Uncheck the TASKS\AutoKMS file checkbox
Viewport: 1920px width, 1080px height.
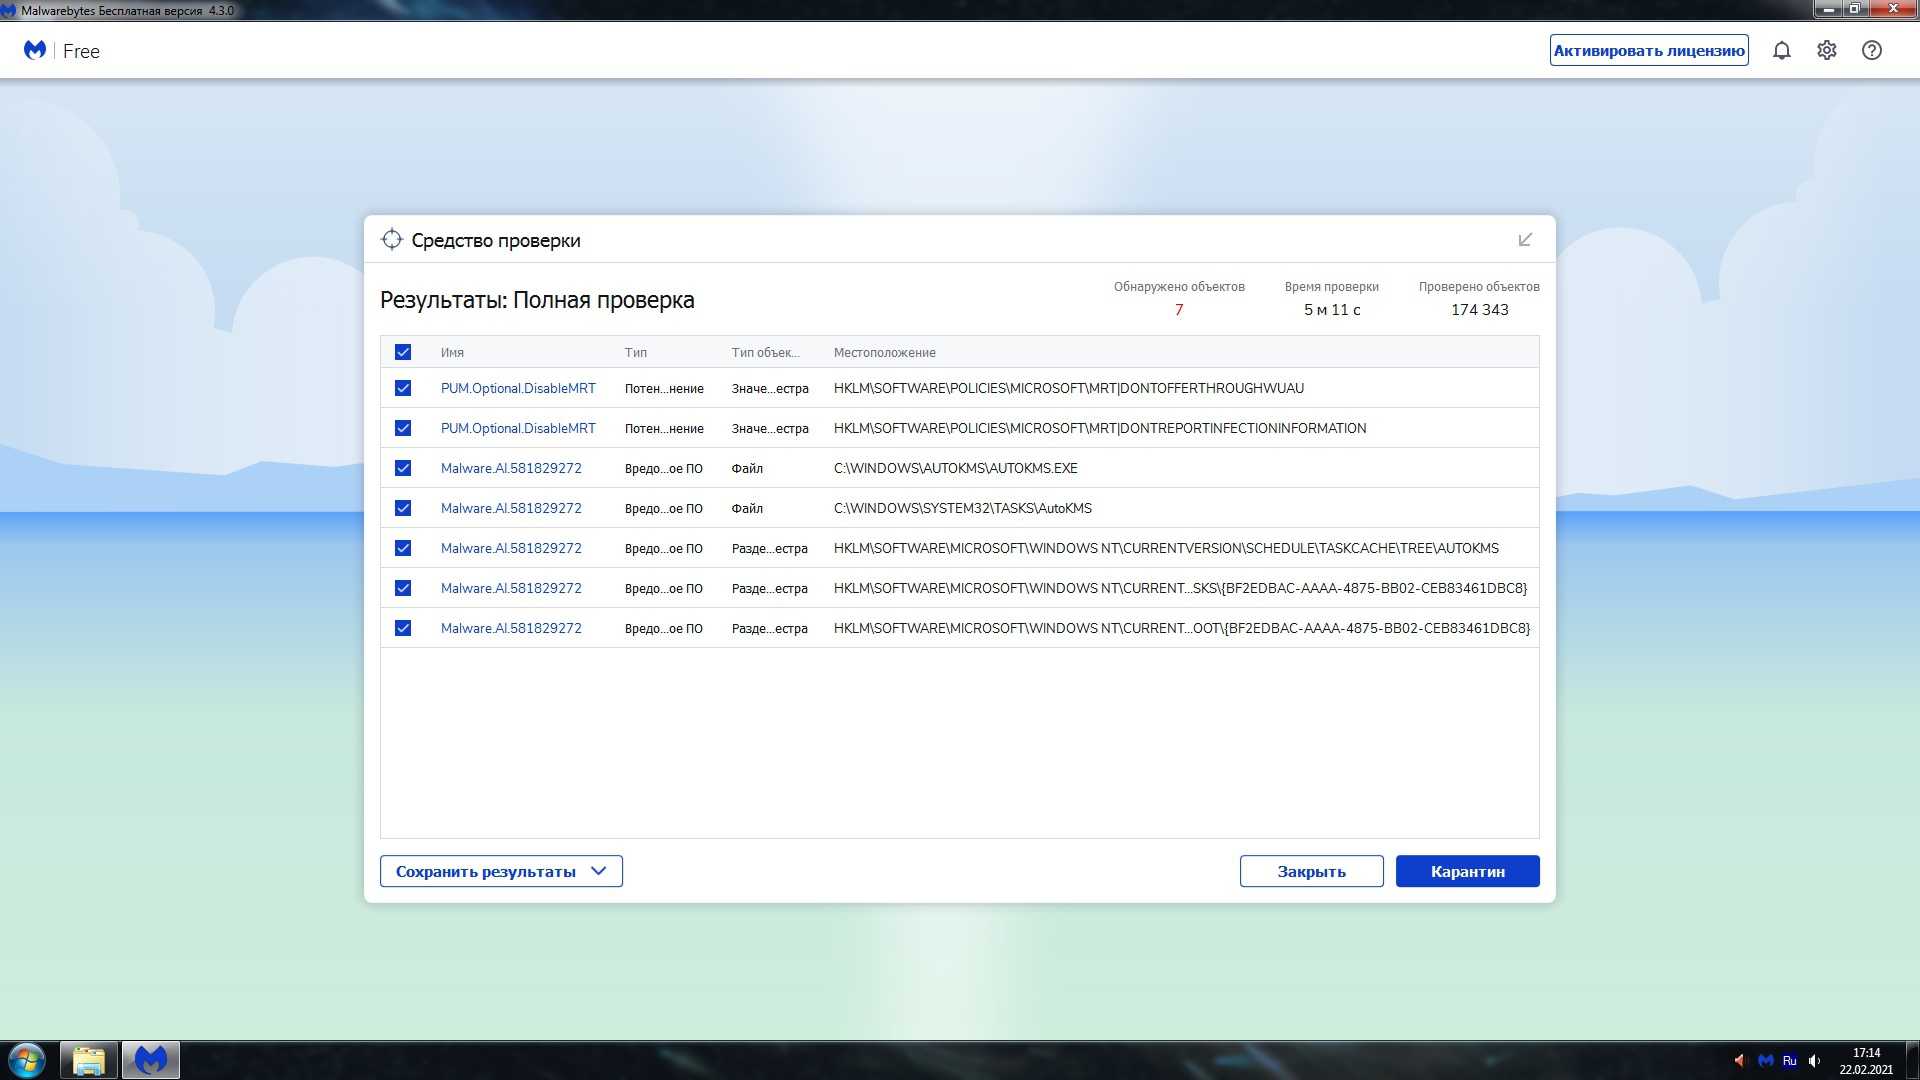pos(403,508)
